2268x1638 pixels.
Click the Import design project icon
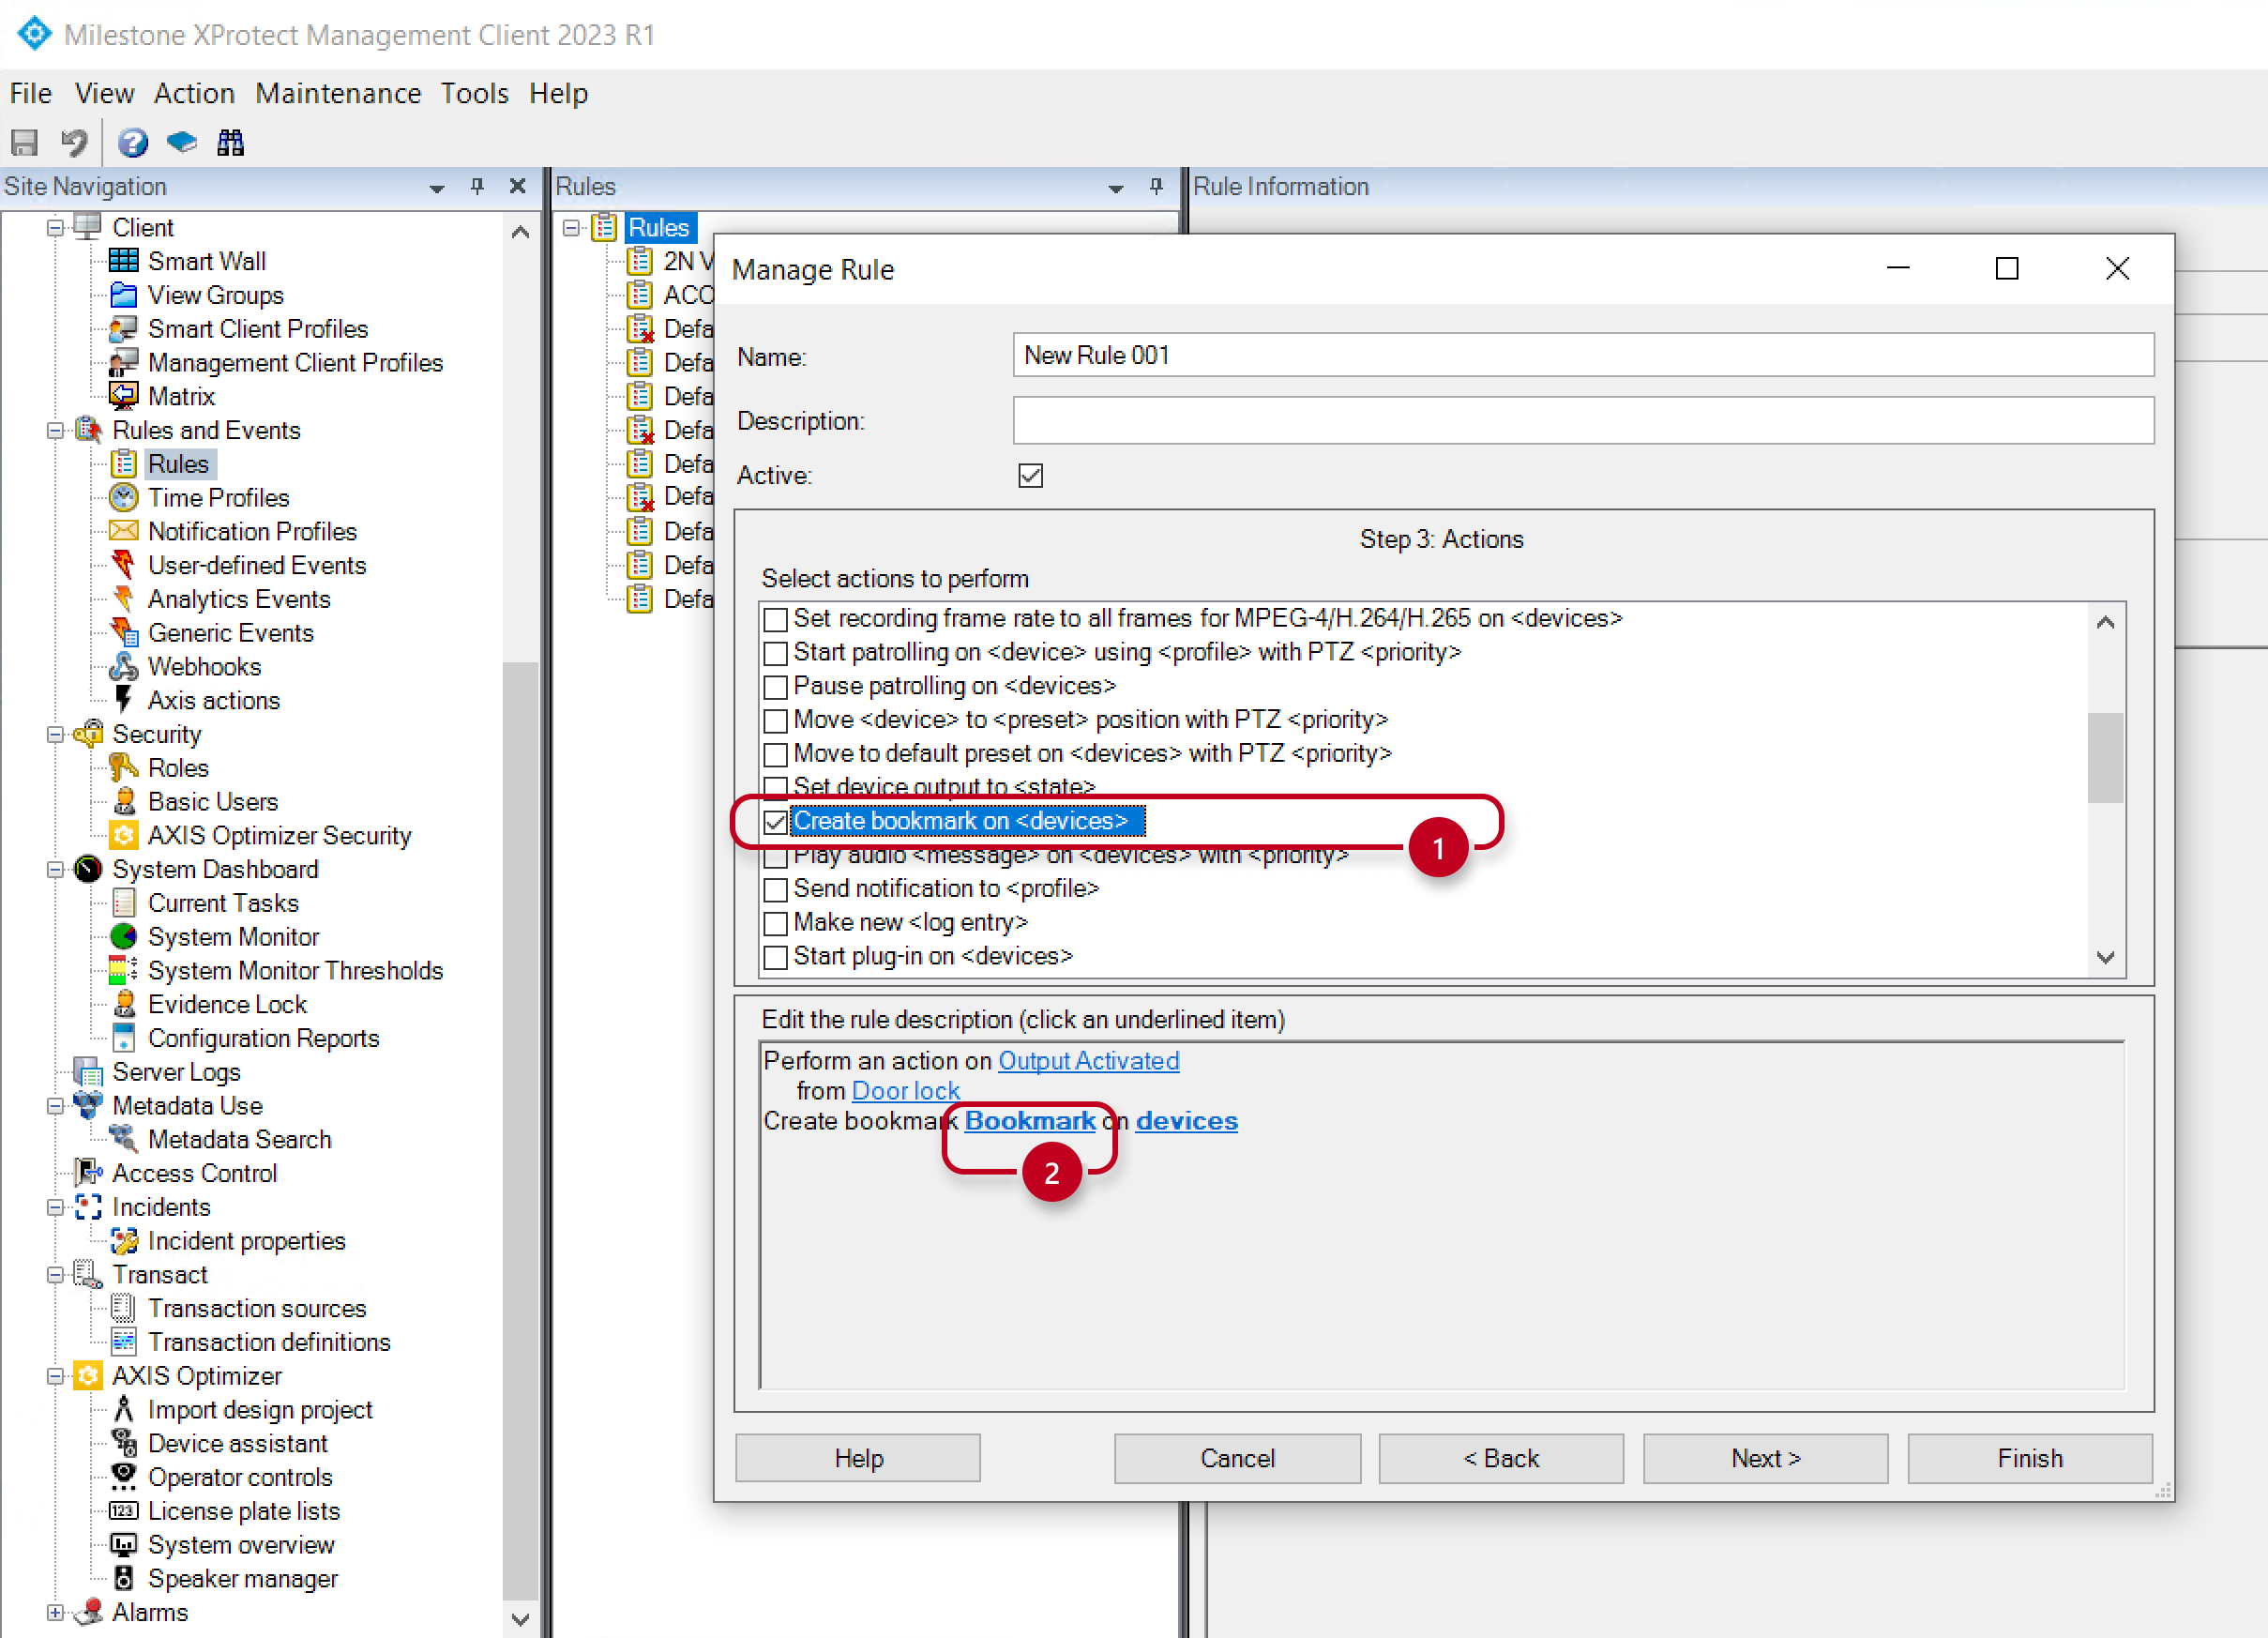tap(123, 1410)
